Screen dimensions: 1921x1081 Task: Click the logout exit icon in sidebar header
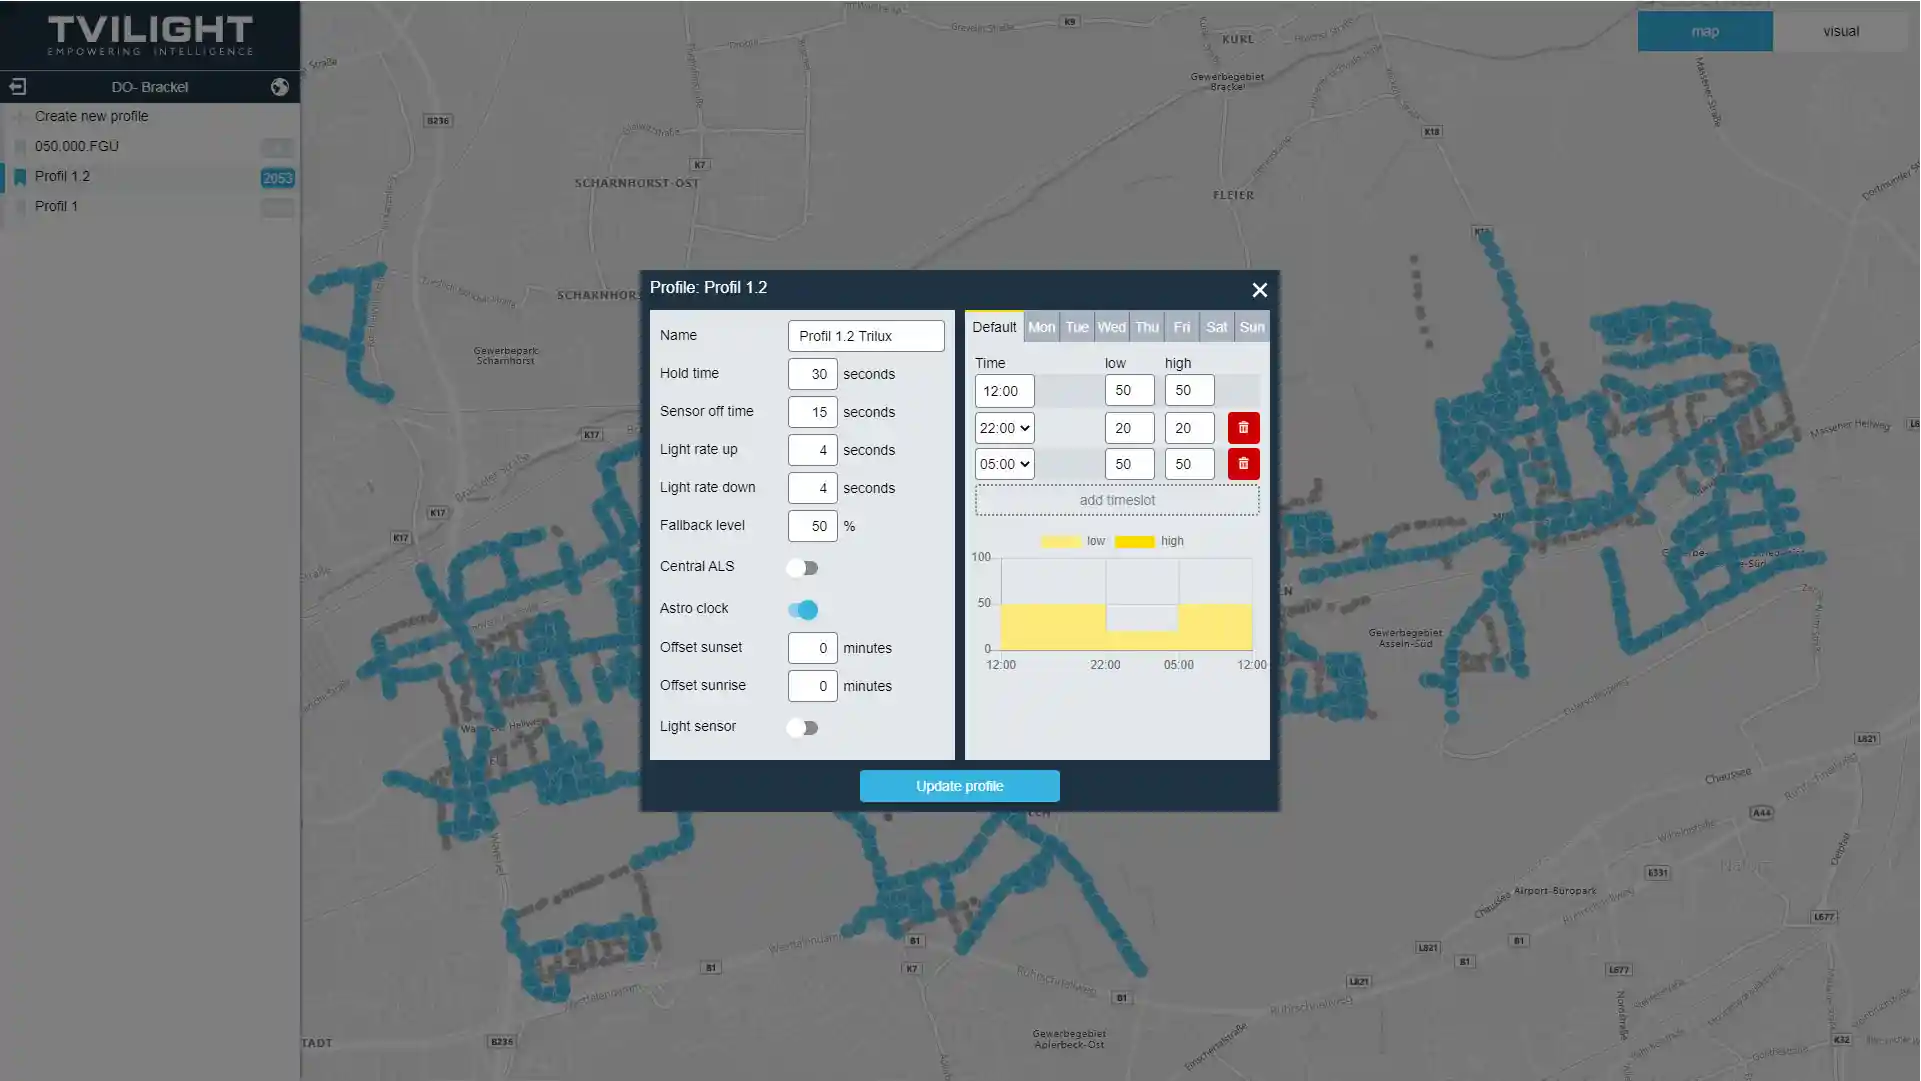[x=17, y=87]
